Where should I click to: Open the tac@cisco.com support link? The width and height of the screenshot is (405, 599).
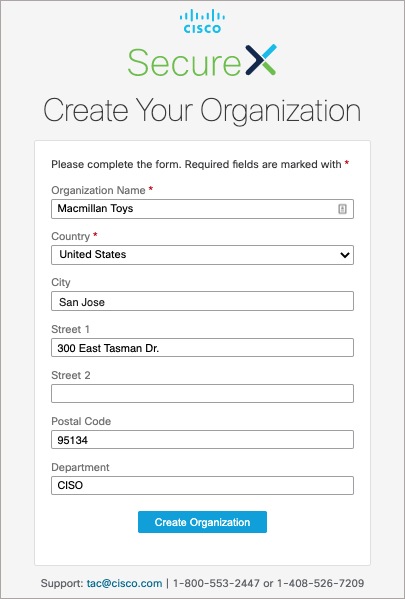[125, 583]
